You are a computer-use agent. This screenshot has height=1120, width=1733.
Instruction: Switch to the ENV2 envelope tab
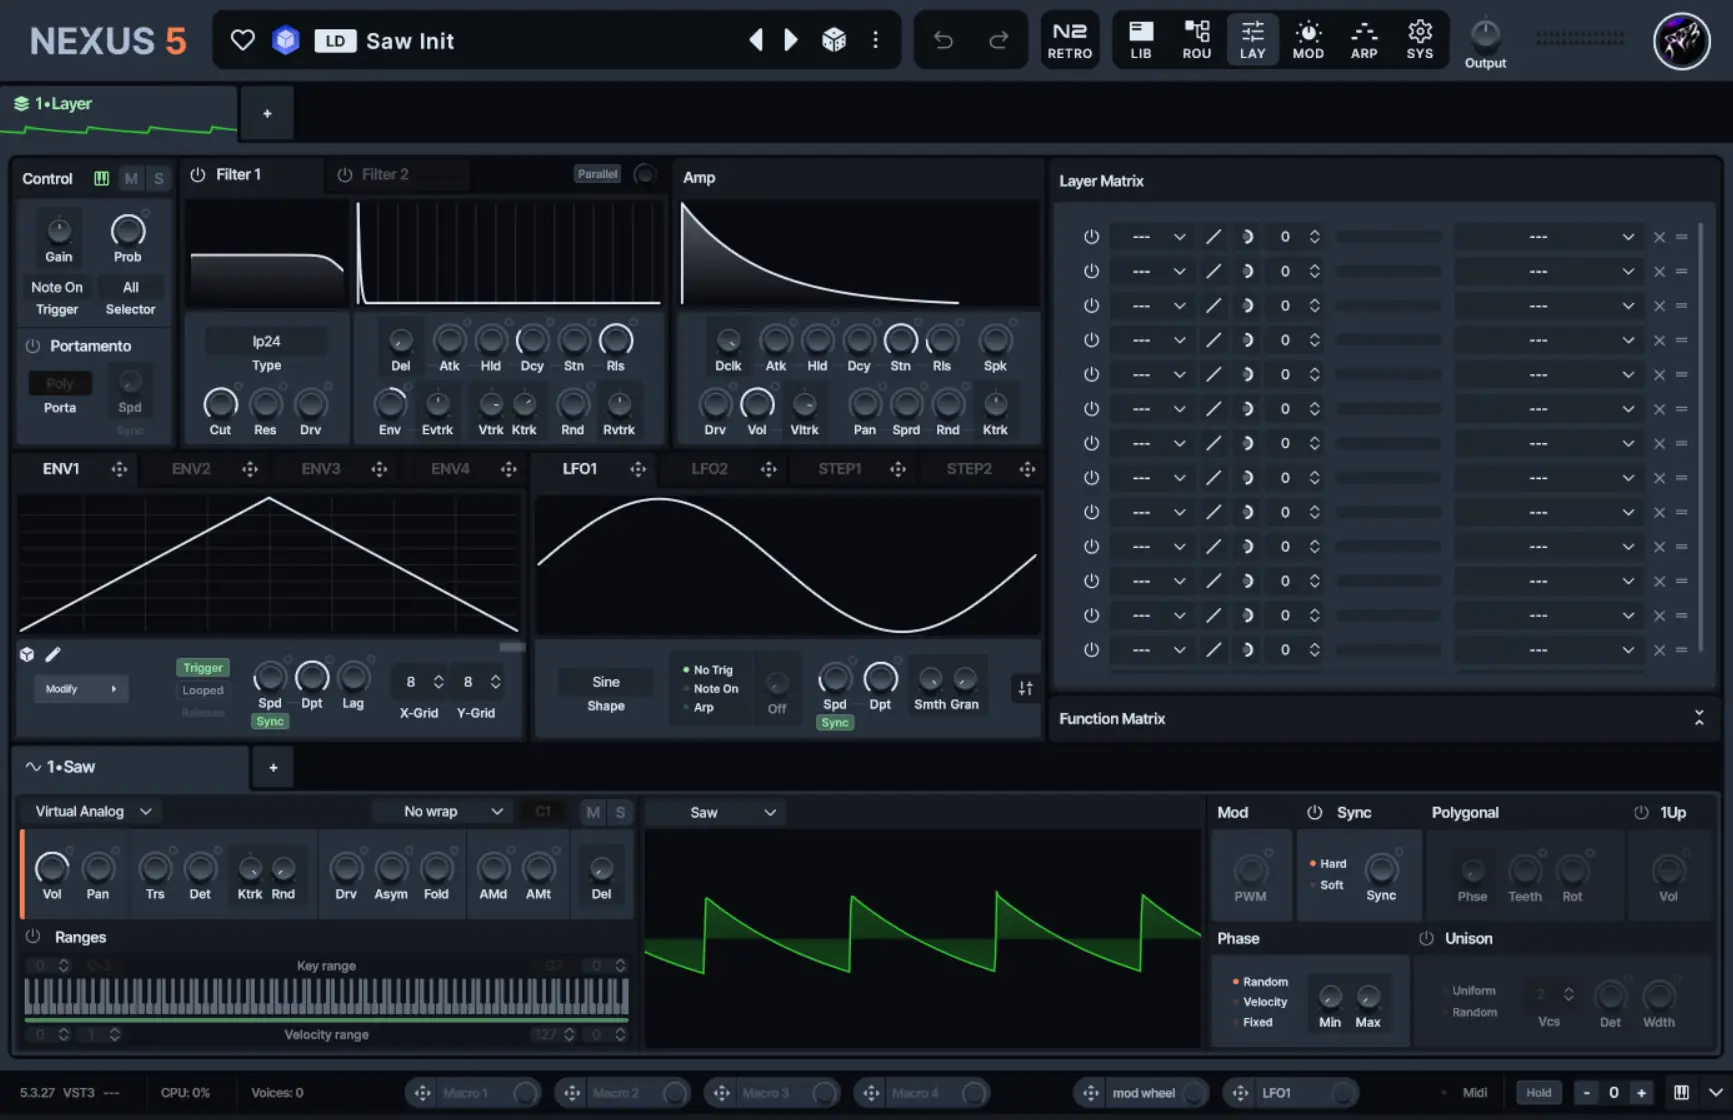pos(189,468)
